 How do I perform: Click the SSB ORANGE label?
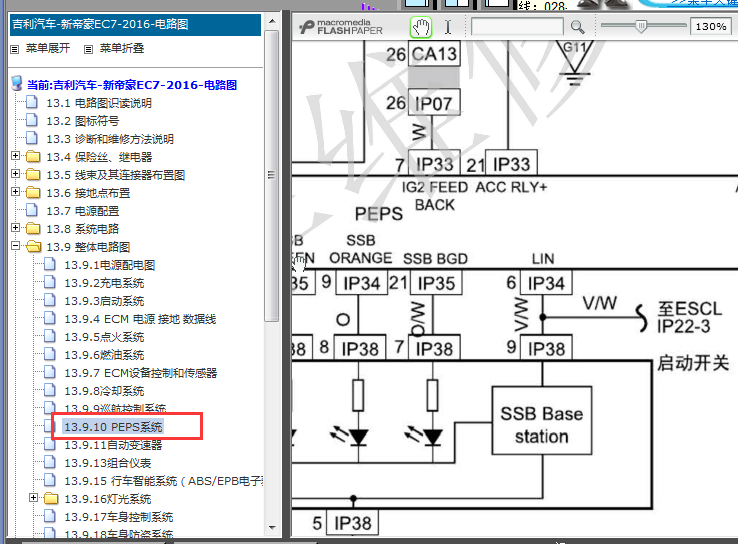pos(361,249)
